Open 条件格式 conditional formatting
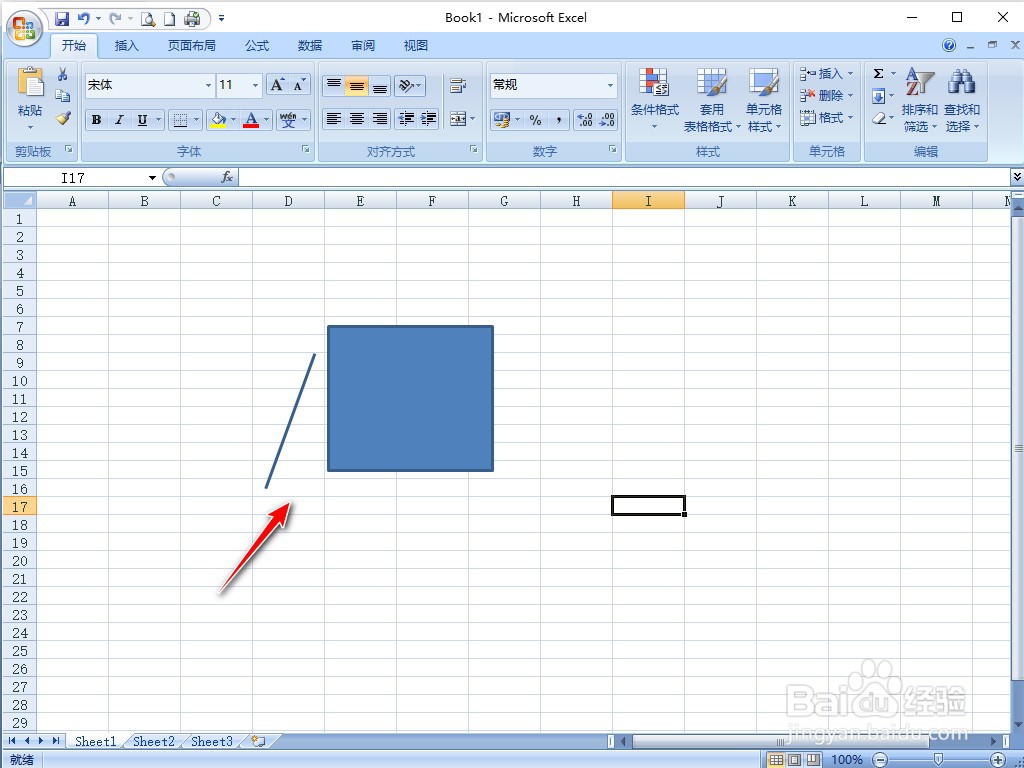Image resolution: width=1024 pixels, height=768 pixels. coord(654,97)
